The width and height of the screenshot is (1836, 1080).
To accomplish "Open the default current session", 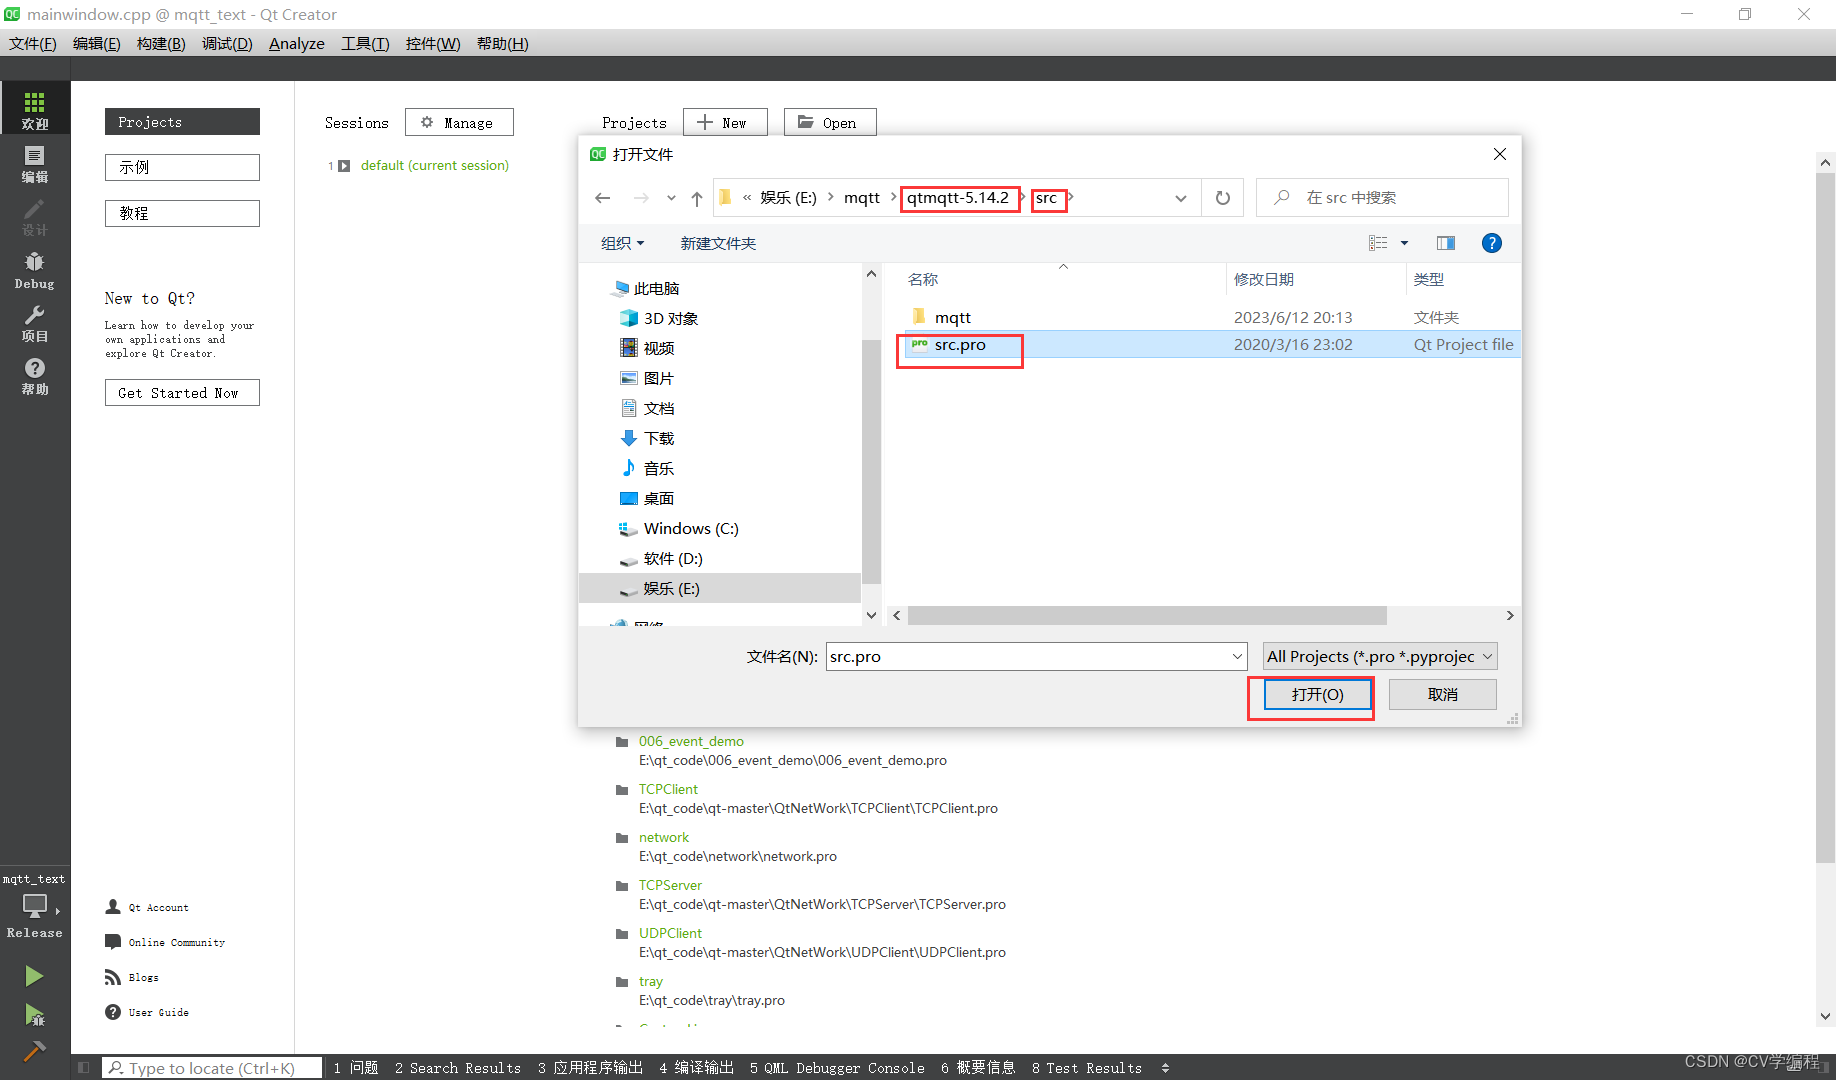I will click(x=434, y=165).
